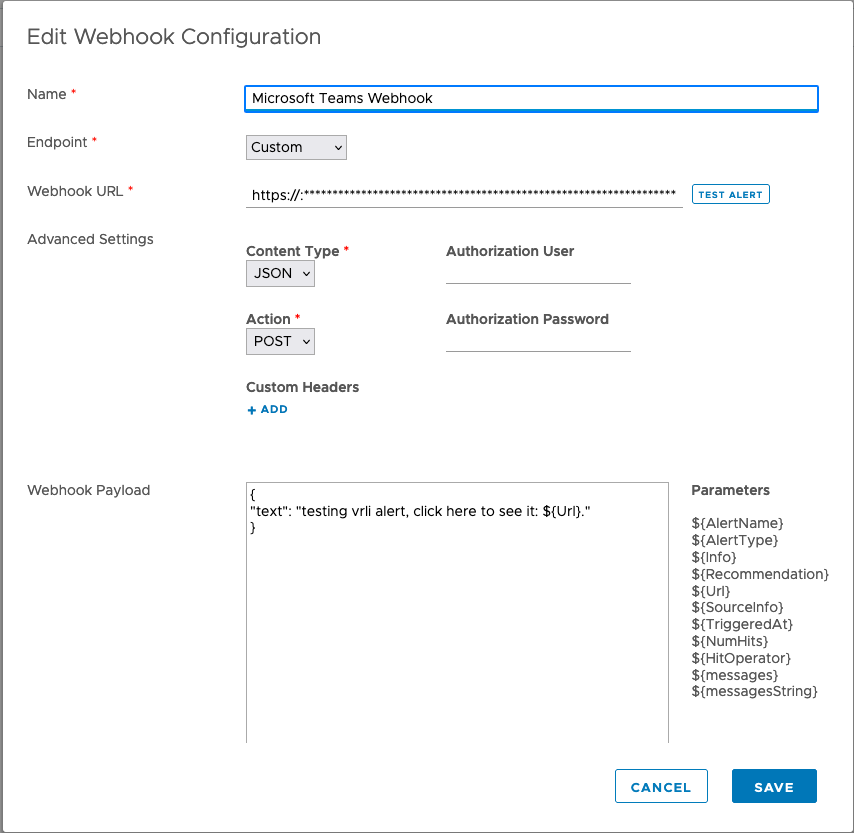Open the Content Type JSON dropdown

280,273
